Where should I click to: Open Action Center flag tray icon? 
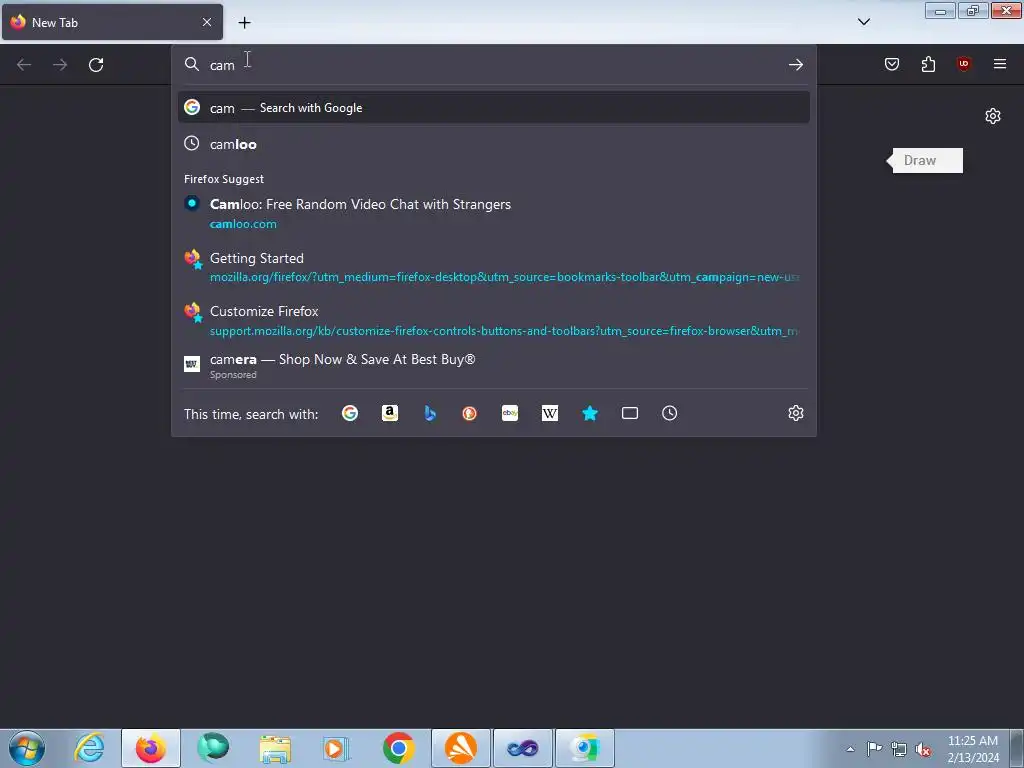click(874, 749)
